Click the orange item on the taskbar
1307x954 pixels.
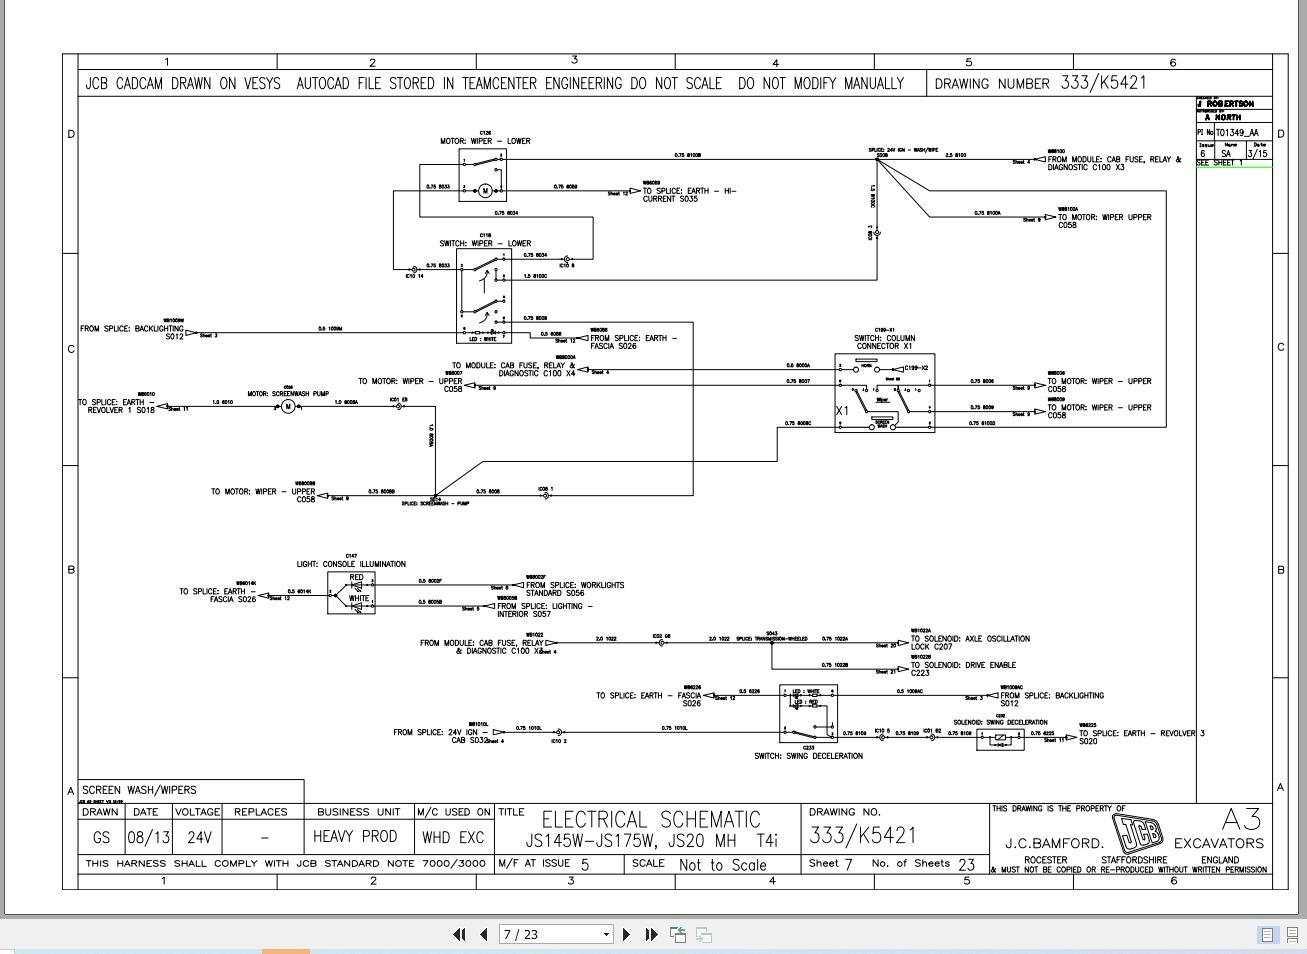pos(283,949)
